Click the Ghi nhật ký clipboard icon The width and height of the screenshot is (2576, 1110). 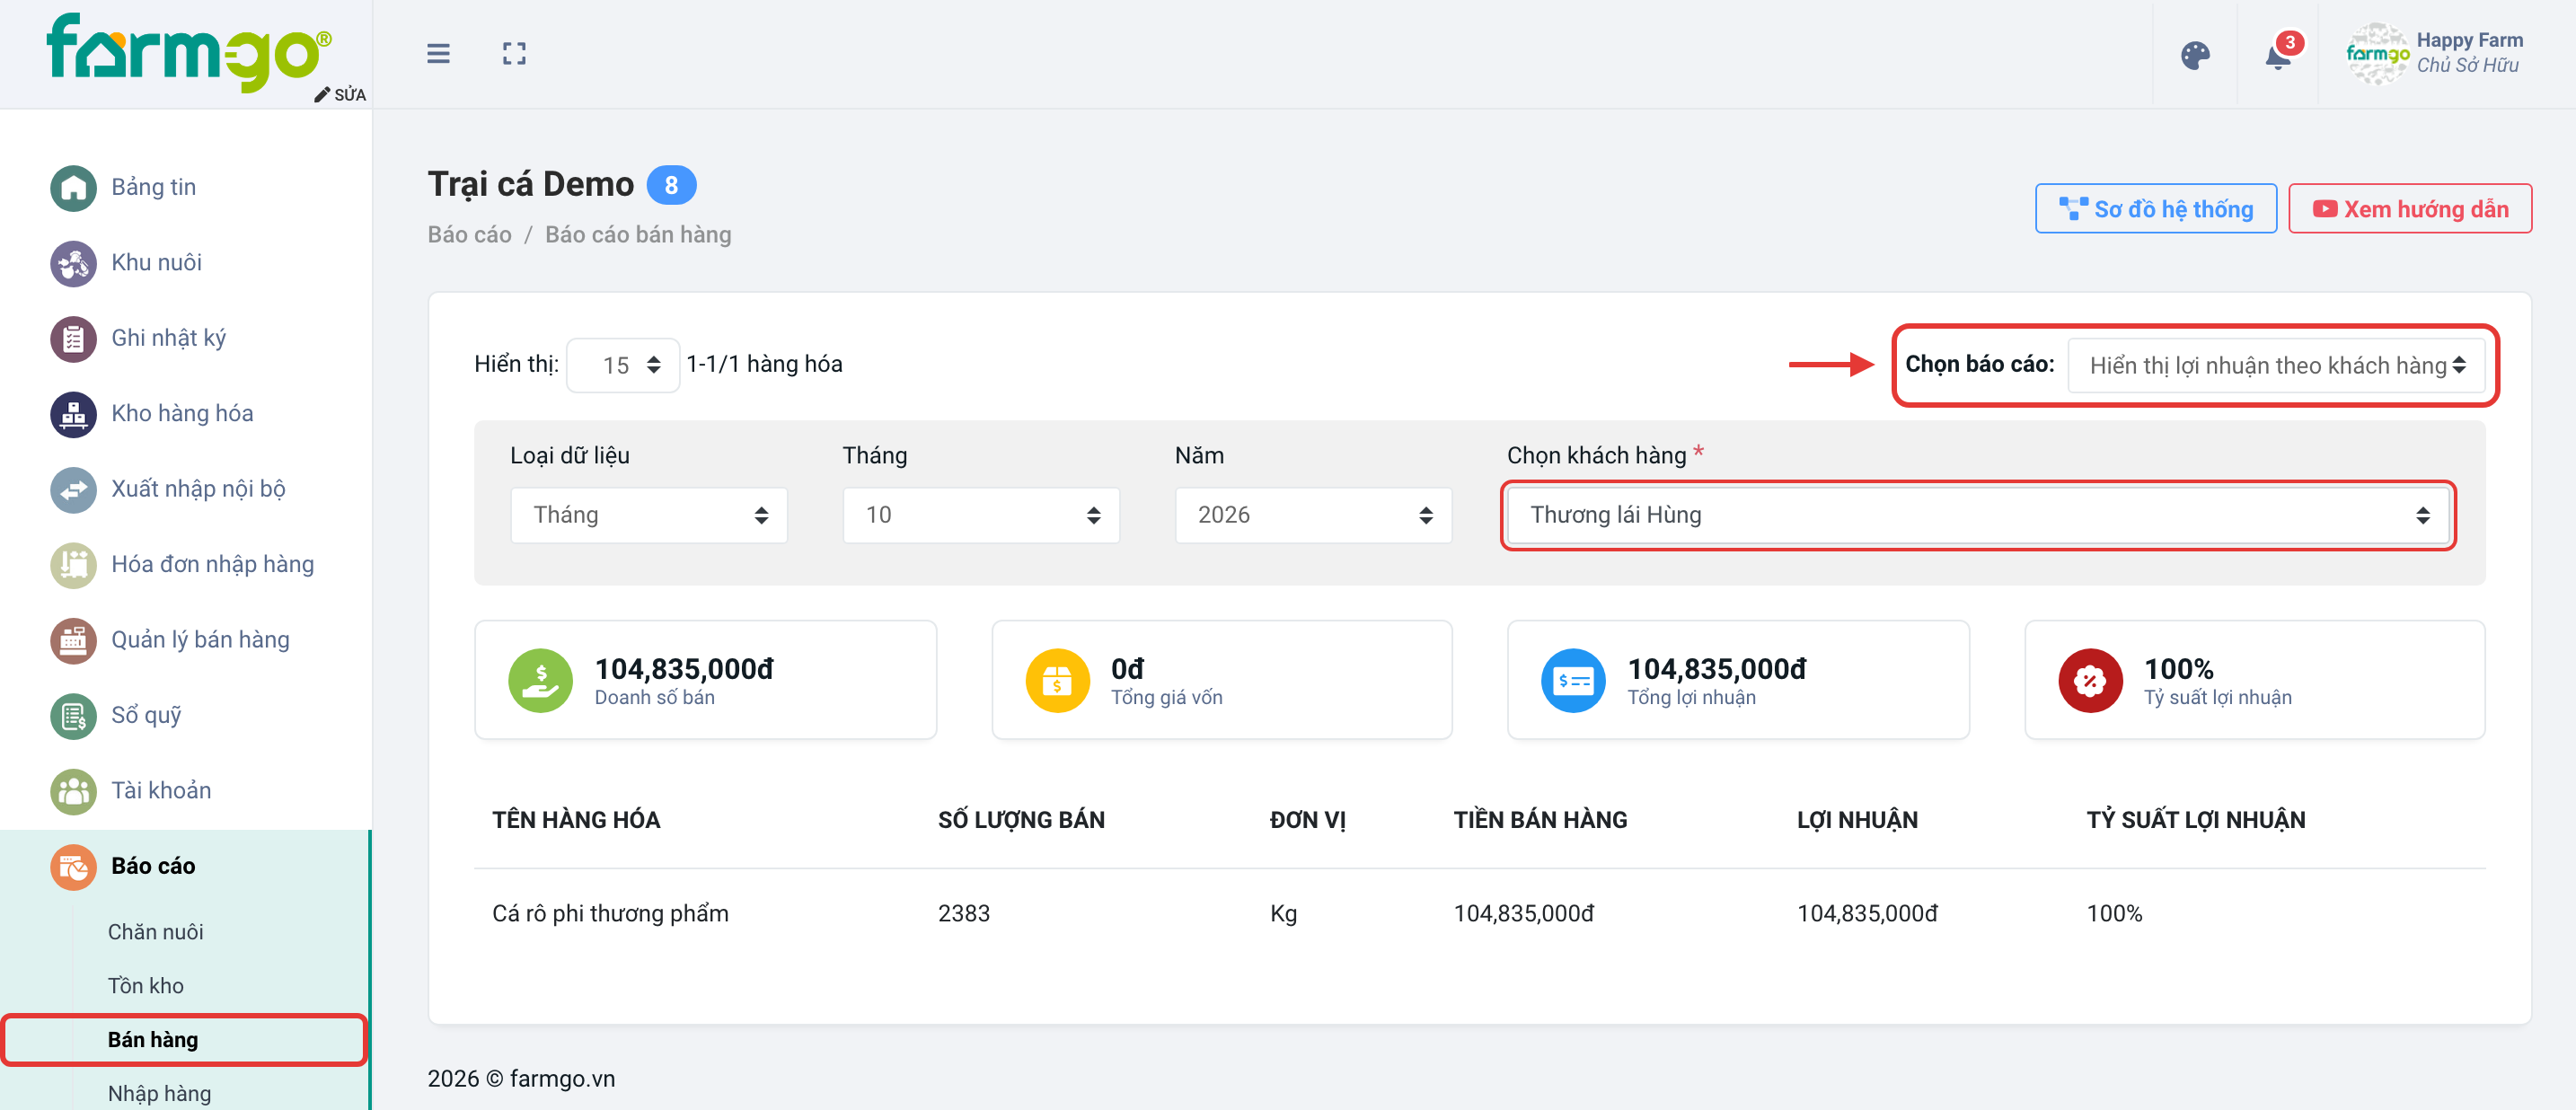coord(73,339)
